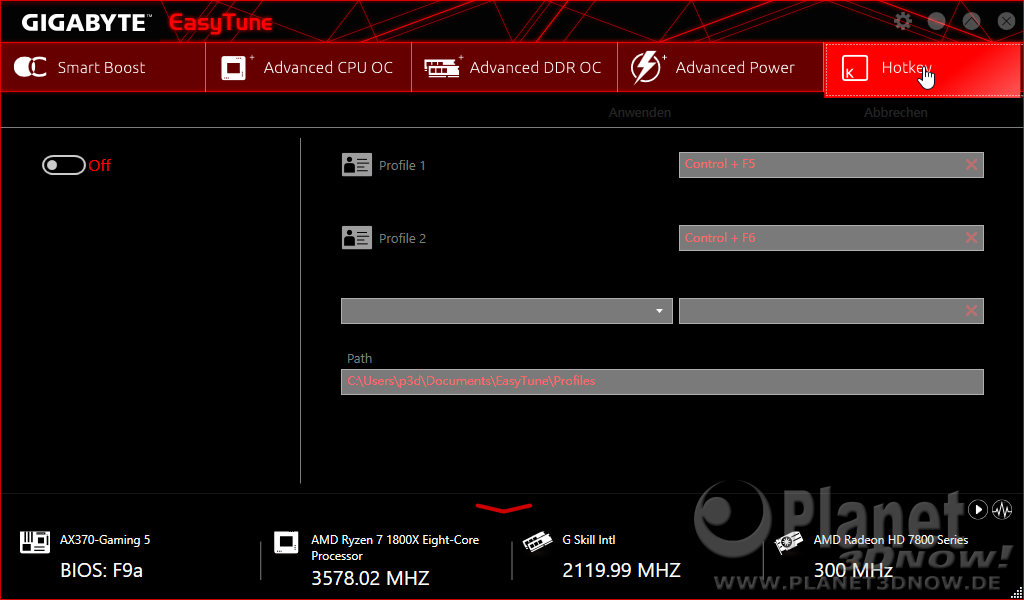Click the Abbrechen button
The height and width of the screenshot is (600, 1024).
pos(895,112)
